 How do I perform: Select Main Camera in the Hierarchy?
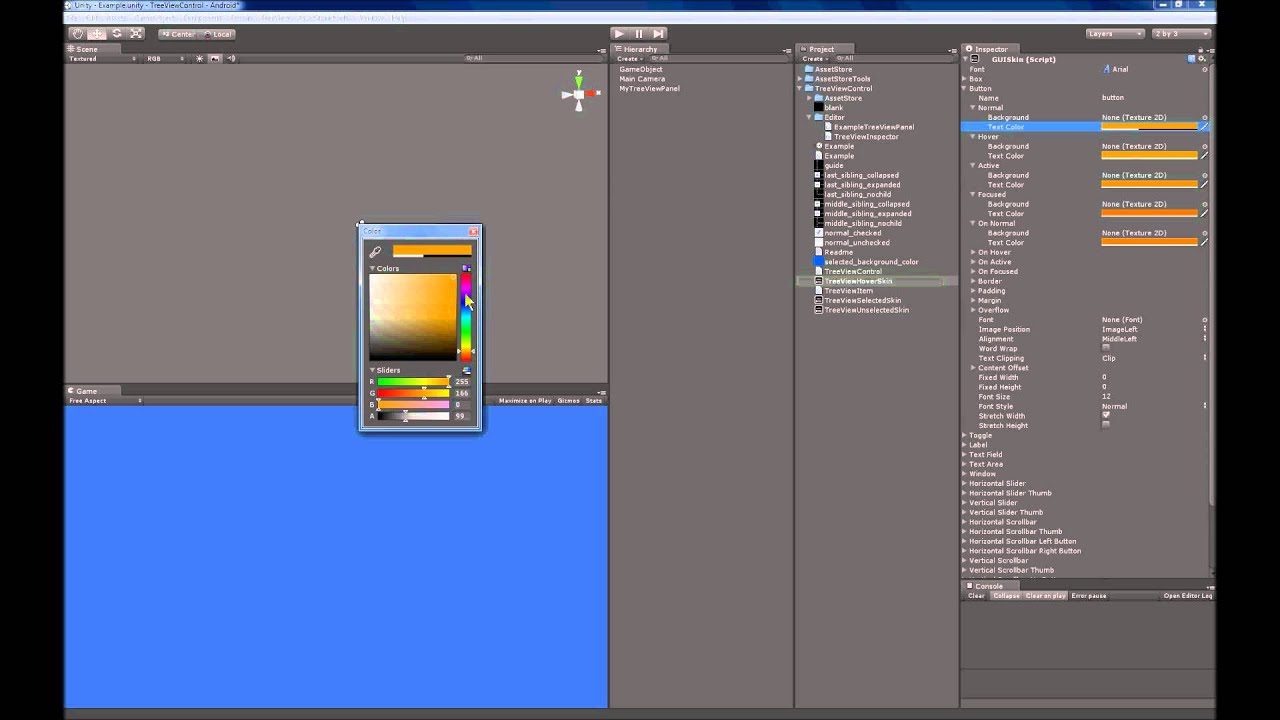[x=642, y=78]
